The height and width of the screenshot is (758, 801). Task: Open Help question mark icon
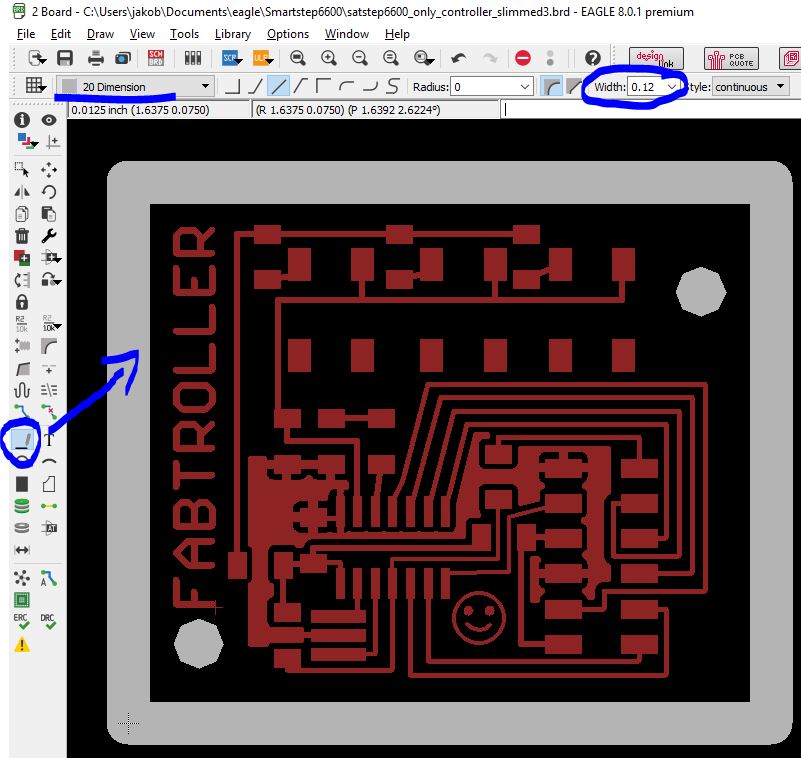(593, 58)
